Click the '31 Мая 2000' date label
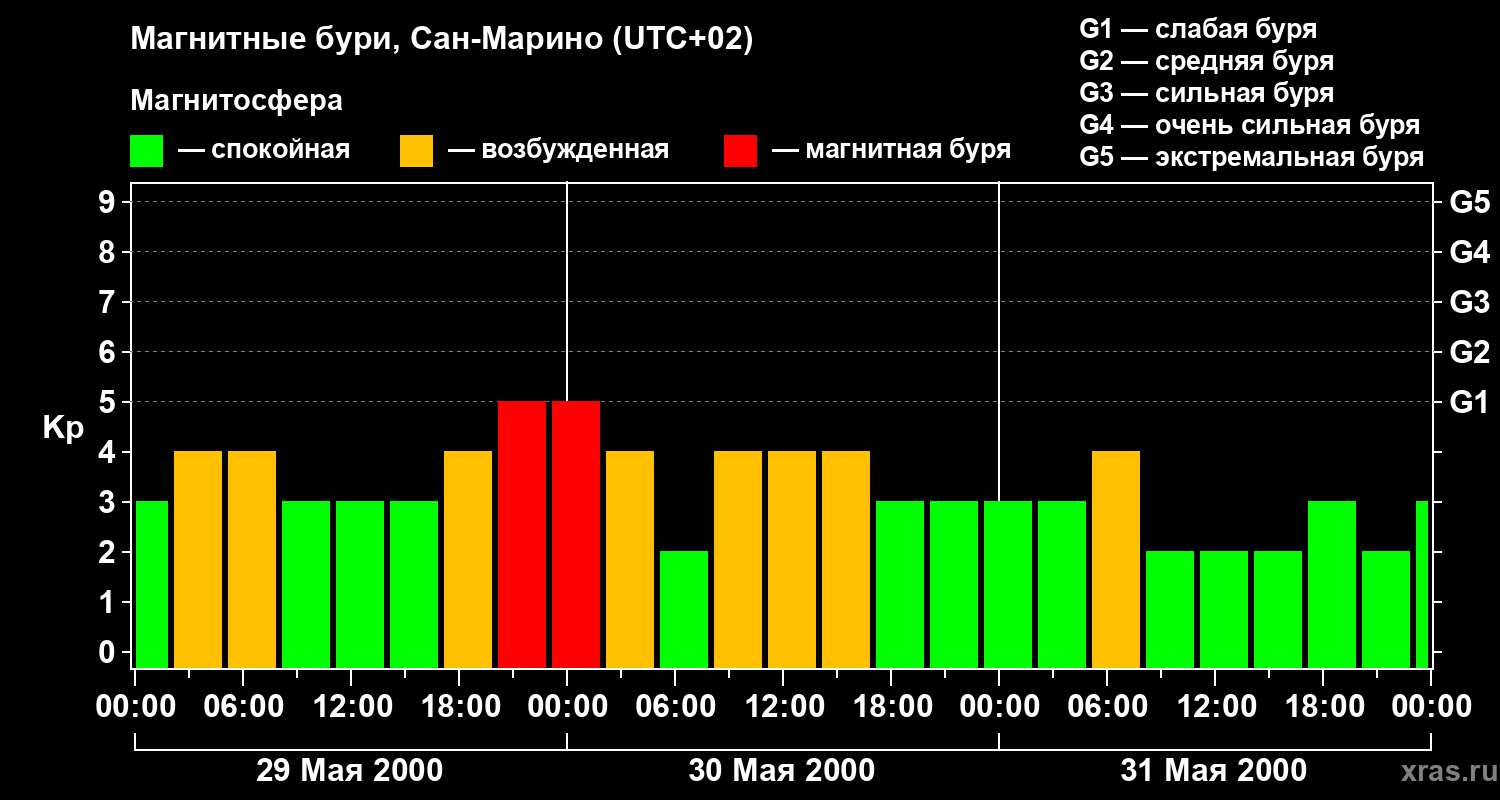 click(1214, 770)
